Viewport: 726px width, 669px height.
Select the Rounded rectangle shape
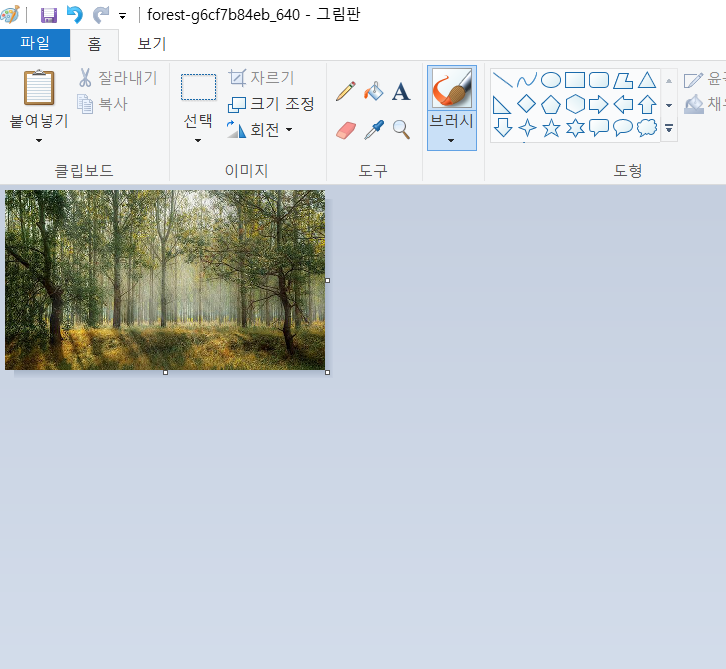tap(599, 80)
